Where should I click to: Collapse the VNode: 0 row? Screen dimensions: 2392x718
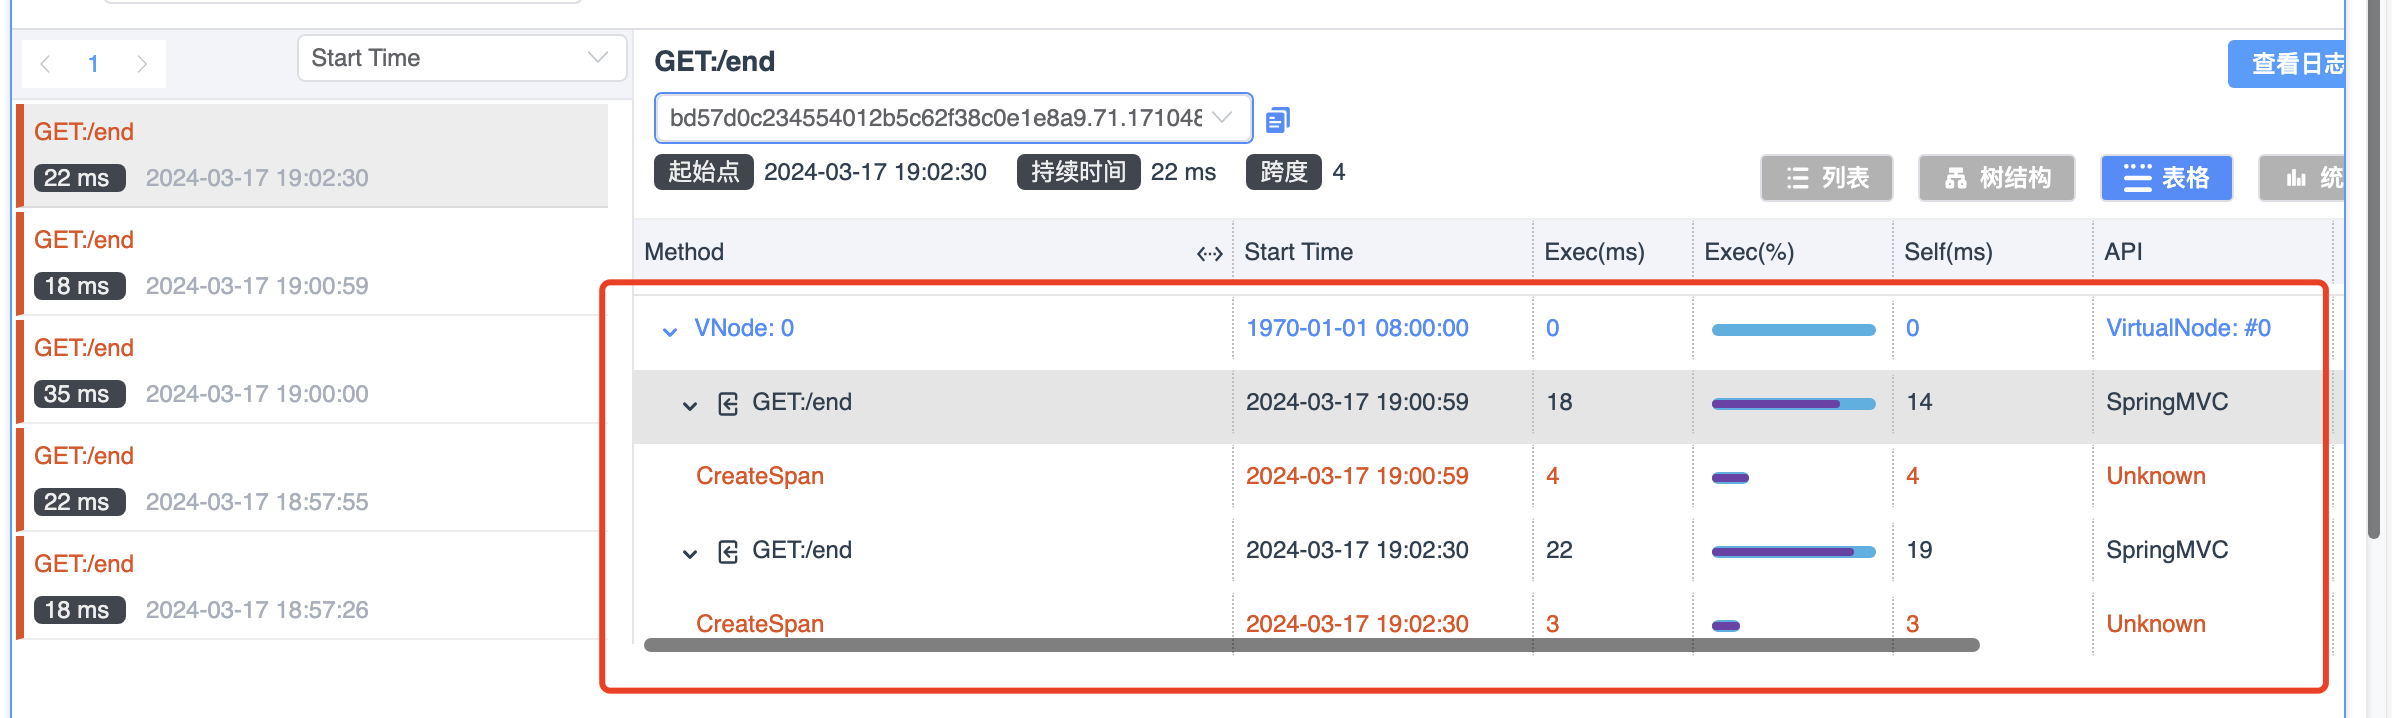click(670, 330)
